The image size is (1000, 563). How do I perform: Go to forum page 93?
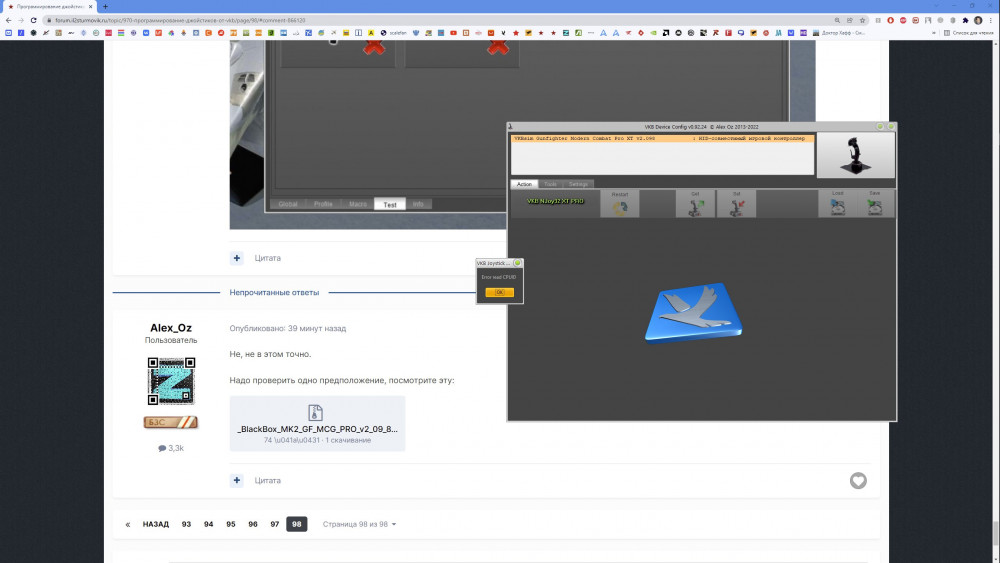[x=186, y=524]
